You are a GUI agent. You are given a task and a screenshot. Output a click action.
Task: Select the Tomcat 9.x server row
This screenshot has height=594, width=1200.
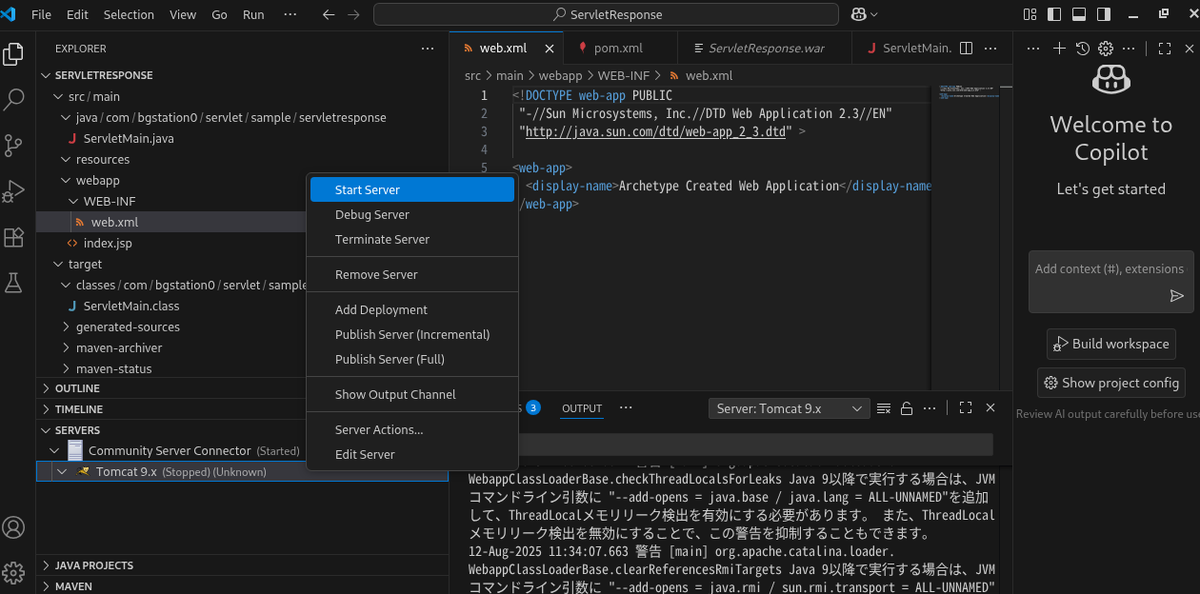pyautogui.click(x=242, y=472)
